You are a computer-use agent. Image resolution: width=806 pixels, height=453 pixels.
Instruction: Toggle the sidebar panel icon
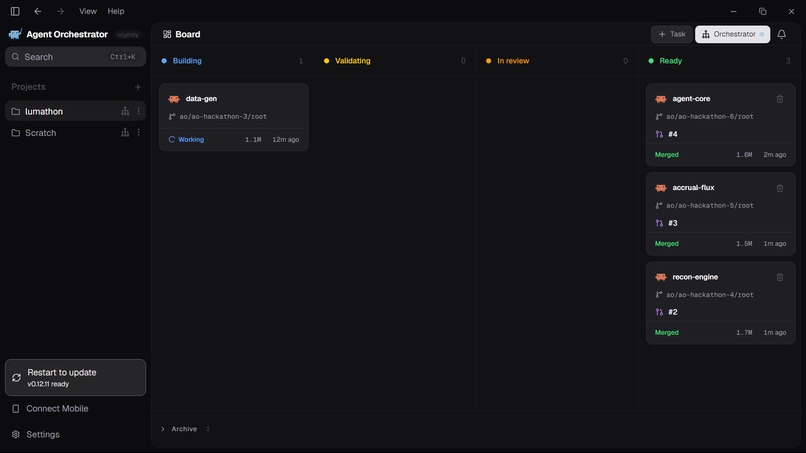point(15,11)
